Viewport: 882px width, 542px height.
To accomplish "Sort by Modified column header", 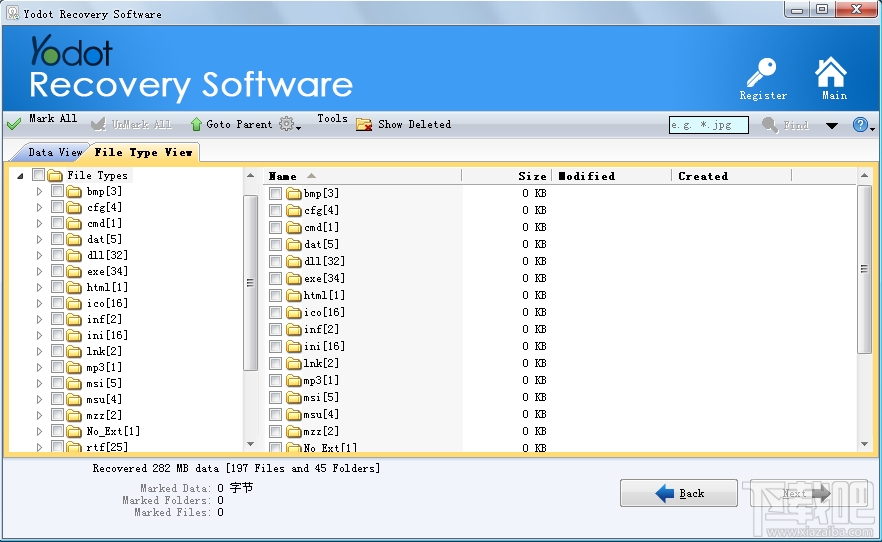I will point(611,176).
